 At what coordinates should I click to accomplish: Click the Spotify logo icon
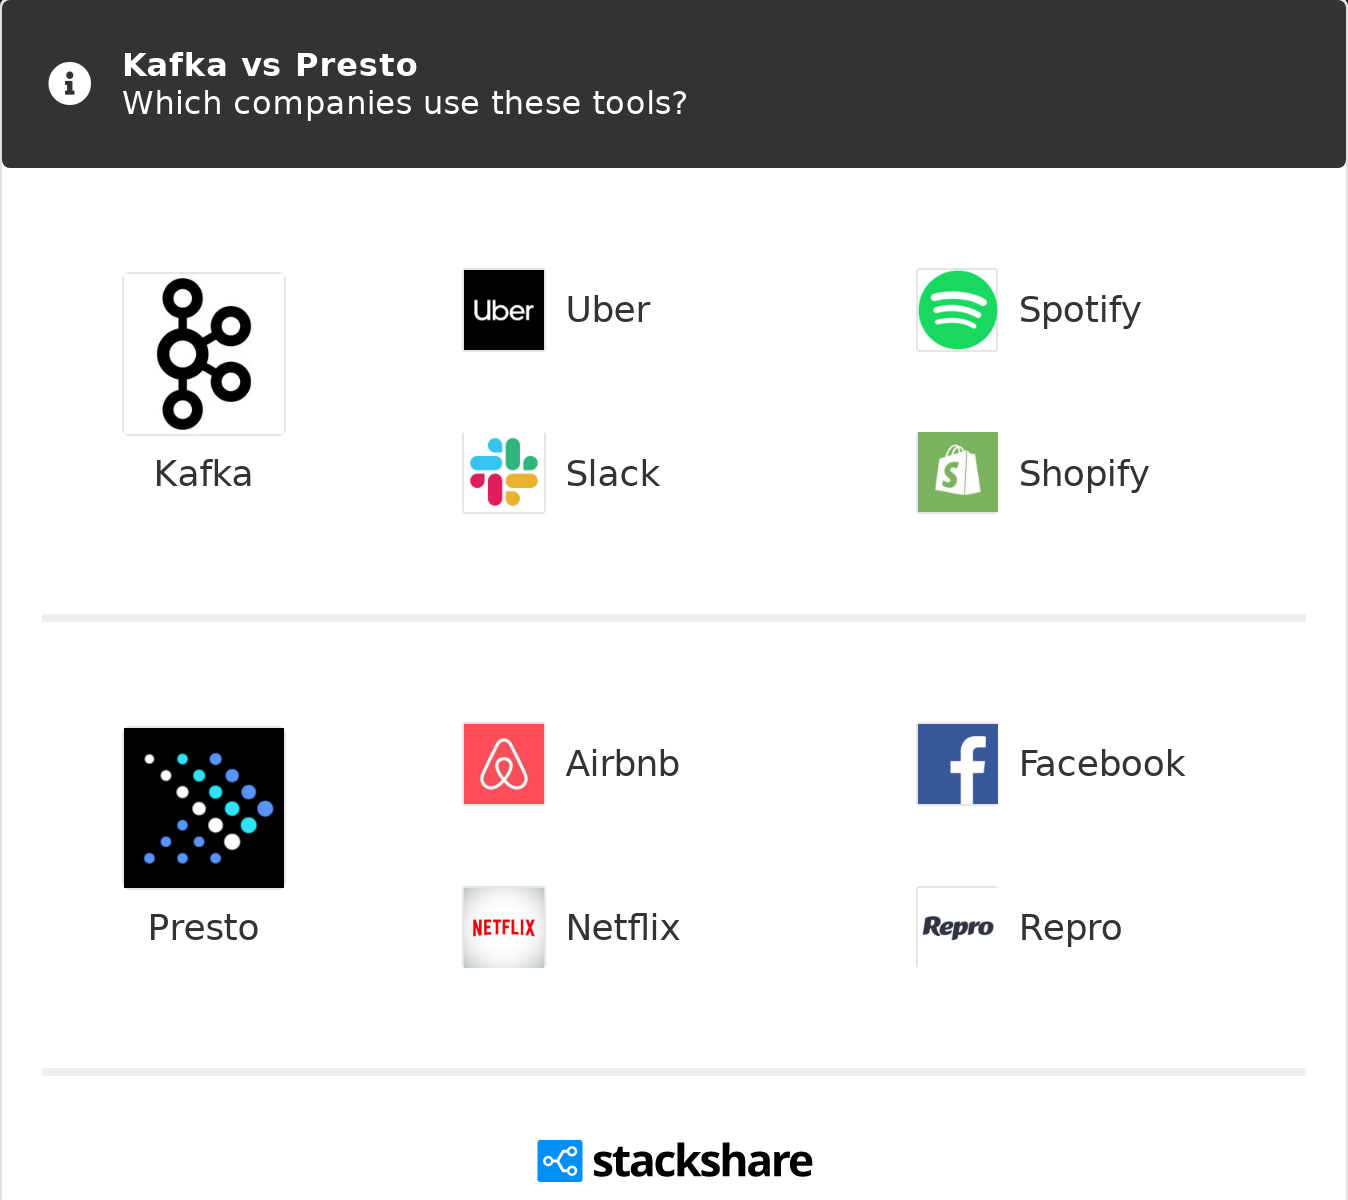point(957,310)
